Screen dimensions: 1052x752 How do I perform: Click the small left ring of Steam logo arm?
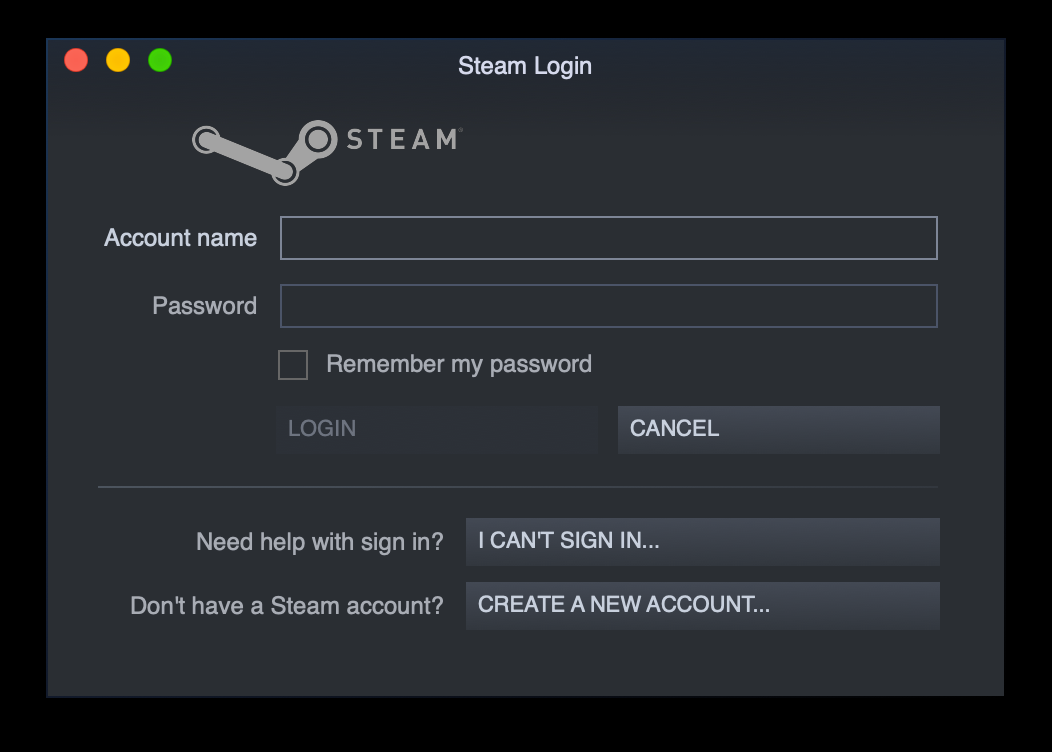pyautogui.click(x=206, y=140)
